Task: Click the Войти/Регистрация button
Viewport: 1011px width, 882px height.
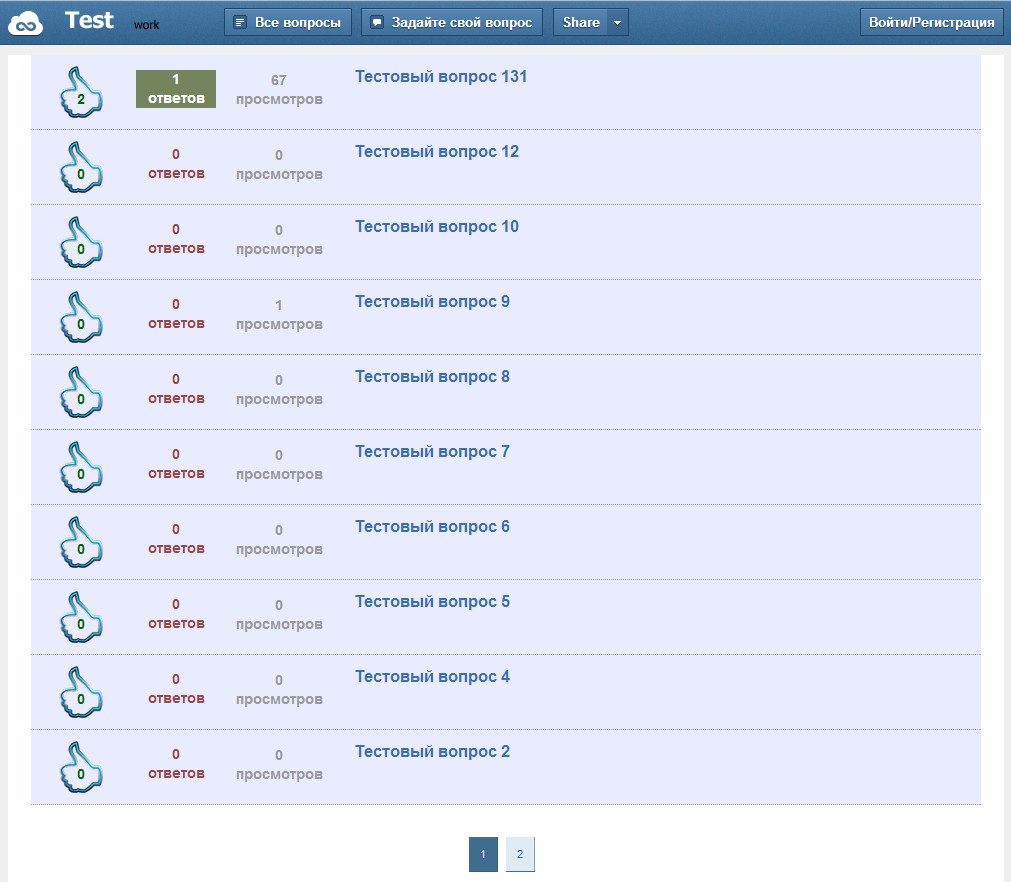Action: tap(931, 23)
